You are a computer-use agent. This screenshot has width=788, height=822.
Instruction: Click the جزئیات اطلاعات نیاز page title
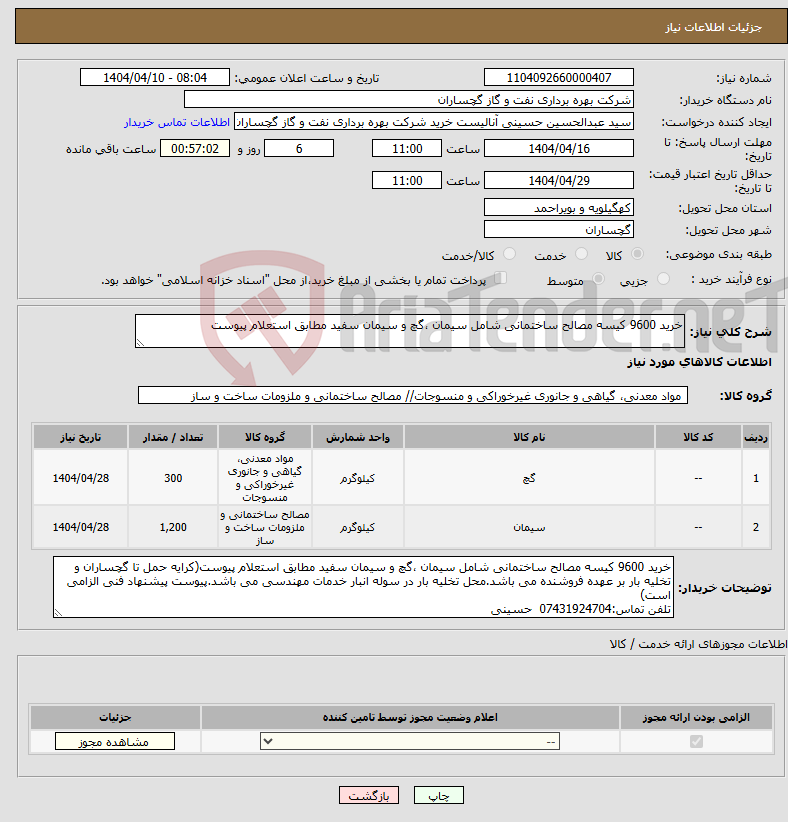coord(713,27)
